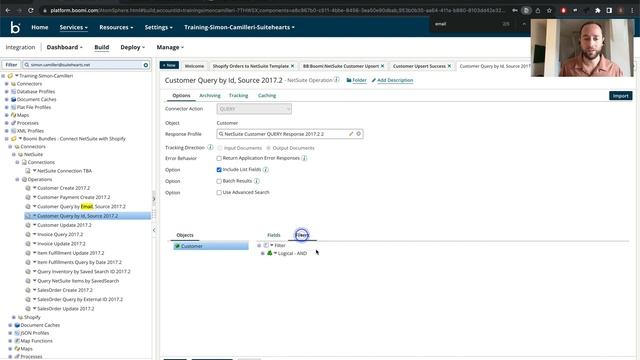Collapse the Boomi Bundles folder

point(7,139)
